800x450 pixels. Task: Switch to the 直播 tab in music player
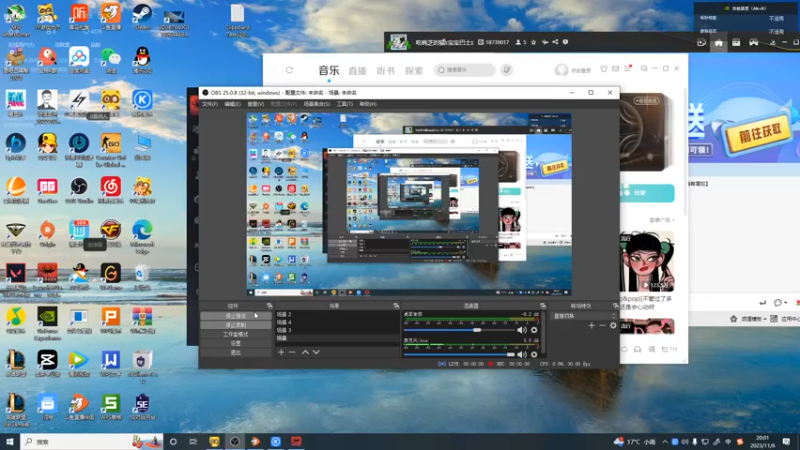coord(357,71)
